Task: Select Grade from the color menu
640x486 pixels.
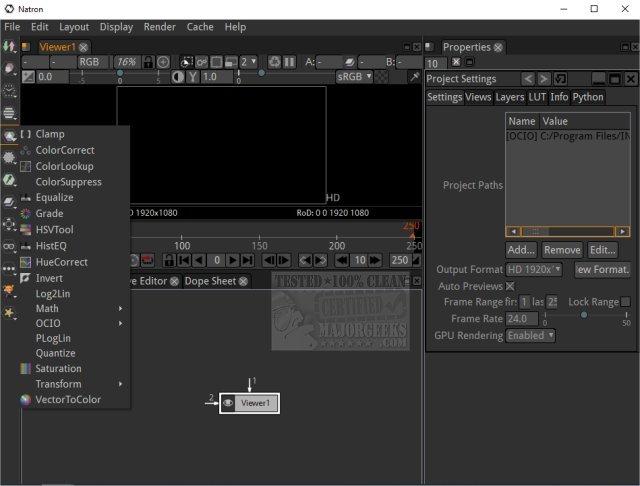Action: 49,214
